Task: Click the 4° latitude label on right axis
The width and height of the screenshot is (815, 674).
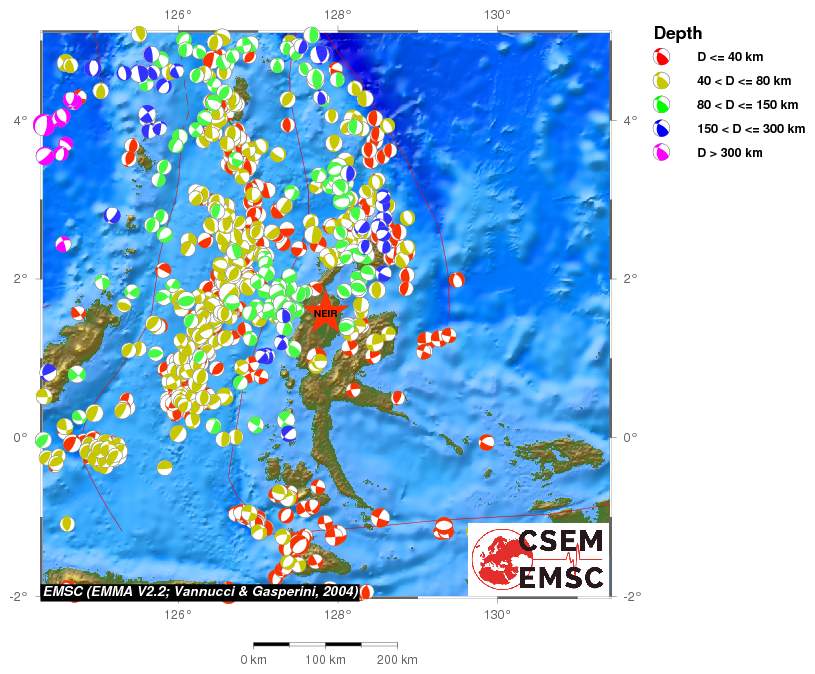Action: (628, 120)
